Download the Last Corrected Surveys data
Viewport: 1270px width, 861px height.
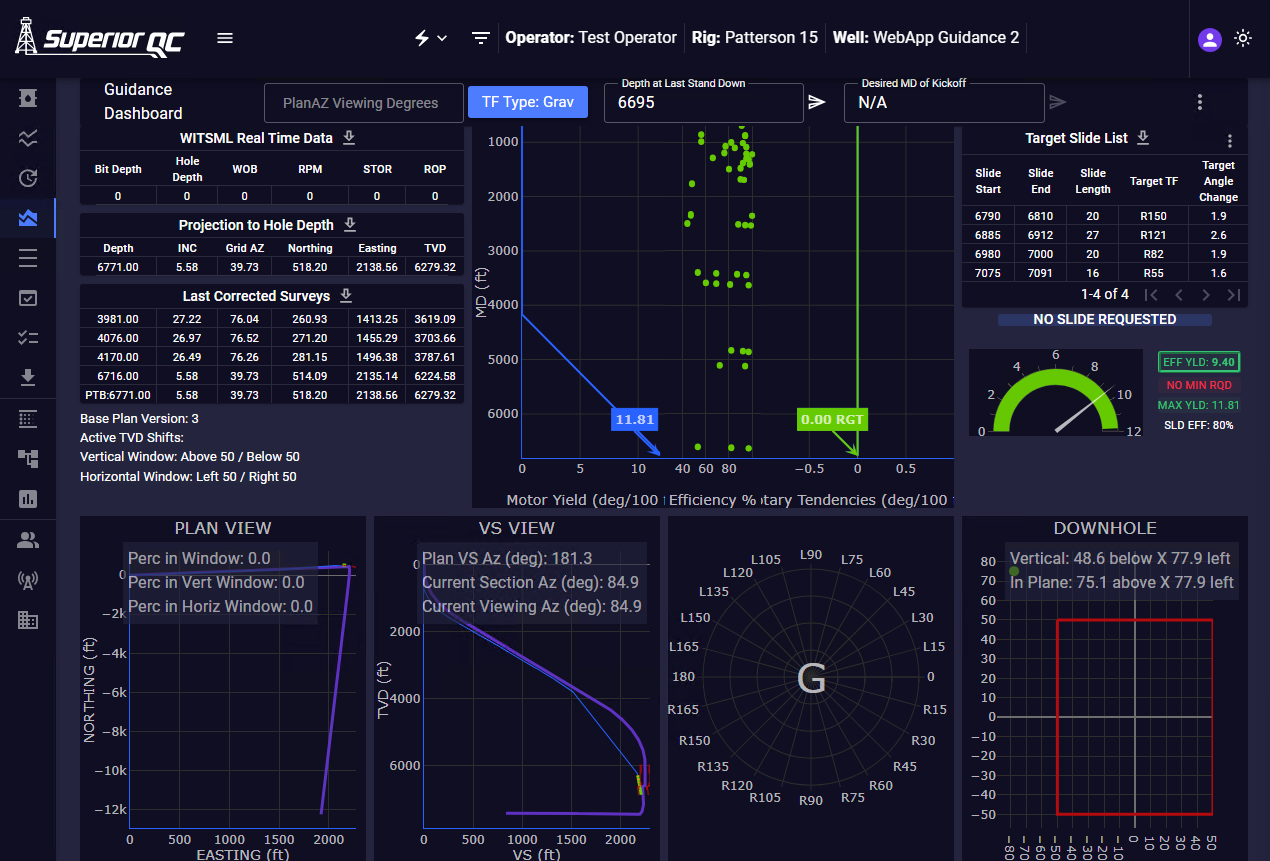click(x=345, y=295)
